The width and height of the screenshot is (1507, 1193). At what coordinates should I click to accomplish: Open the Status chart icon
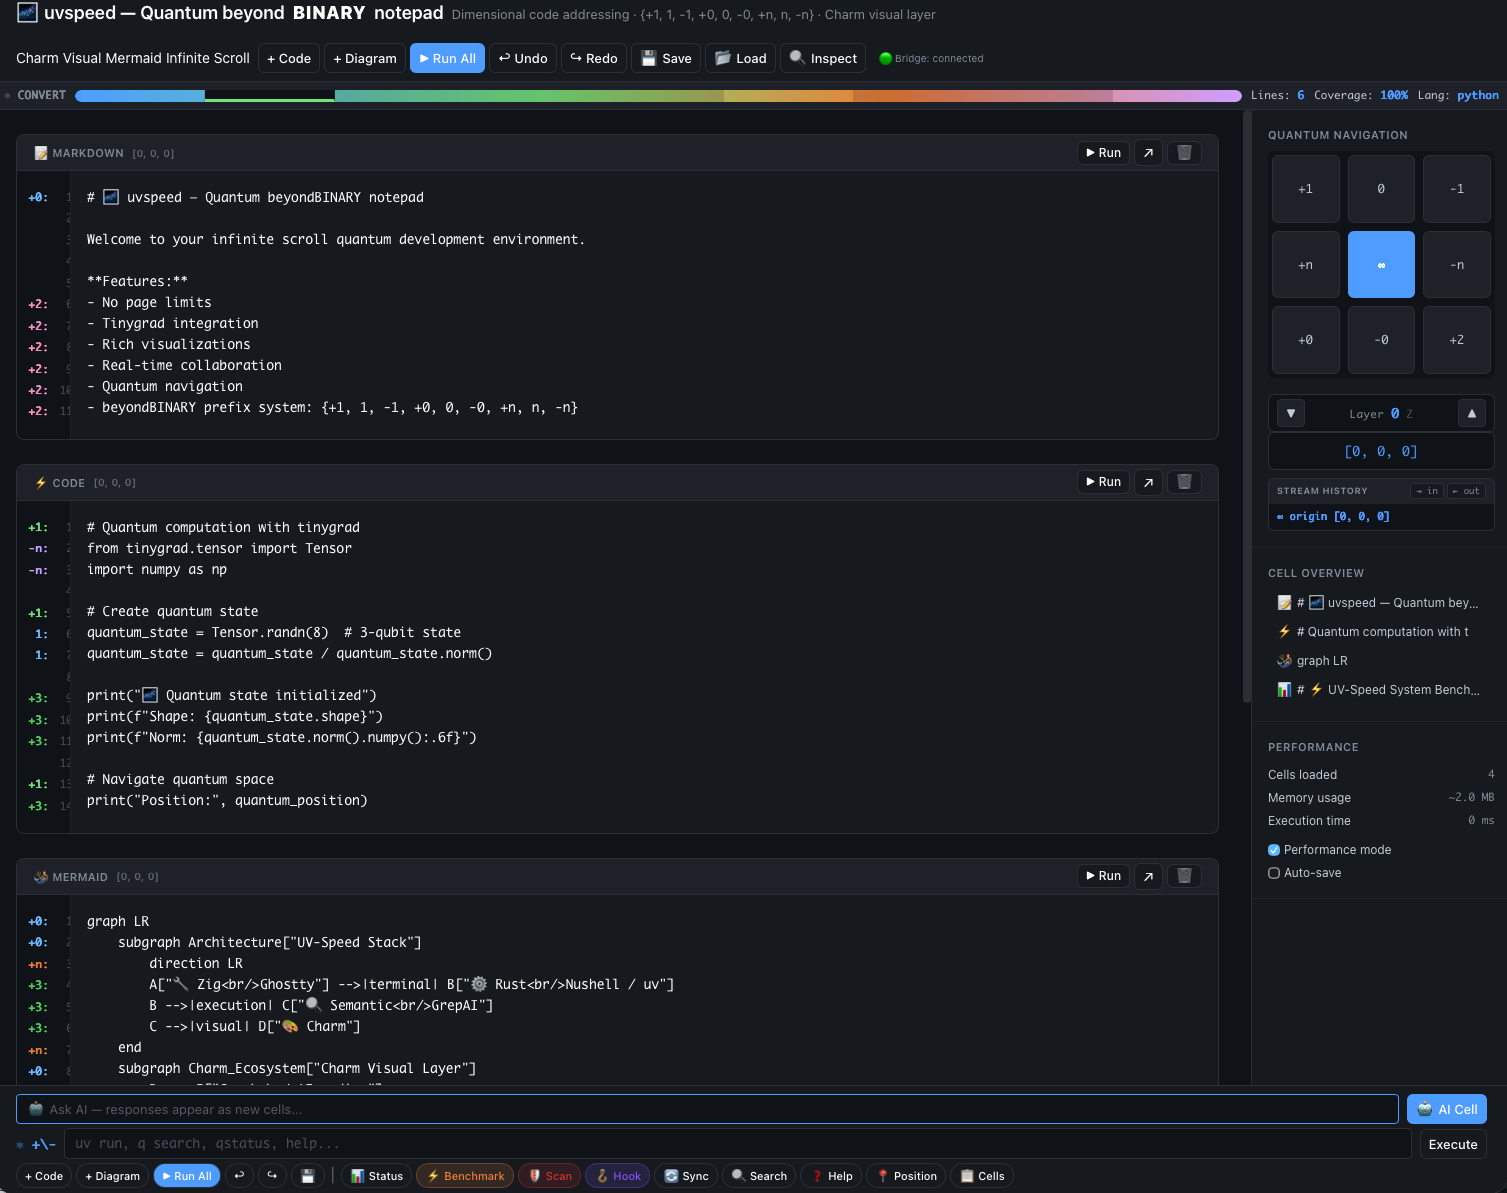(358, 1176)
